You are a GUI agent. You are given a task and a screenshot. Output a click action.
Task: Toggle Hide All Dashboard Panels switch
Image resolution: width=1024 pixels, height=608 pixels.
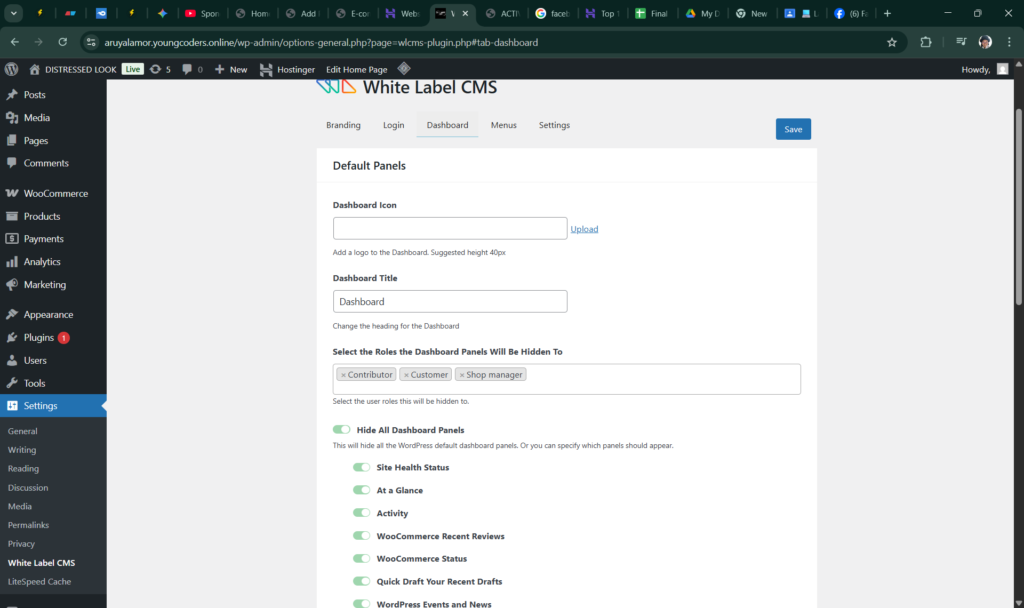[x=342, y=430]
